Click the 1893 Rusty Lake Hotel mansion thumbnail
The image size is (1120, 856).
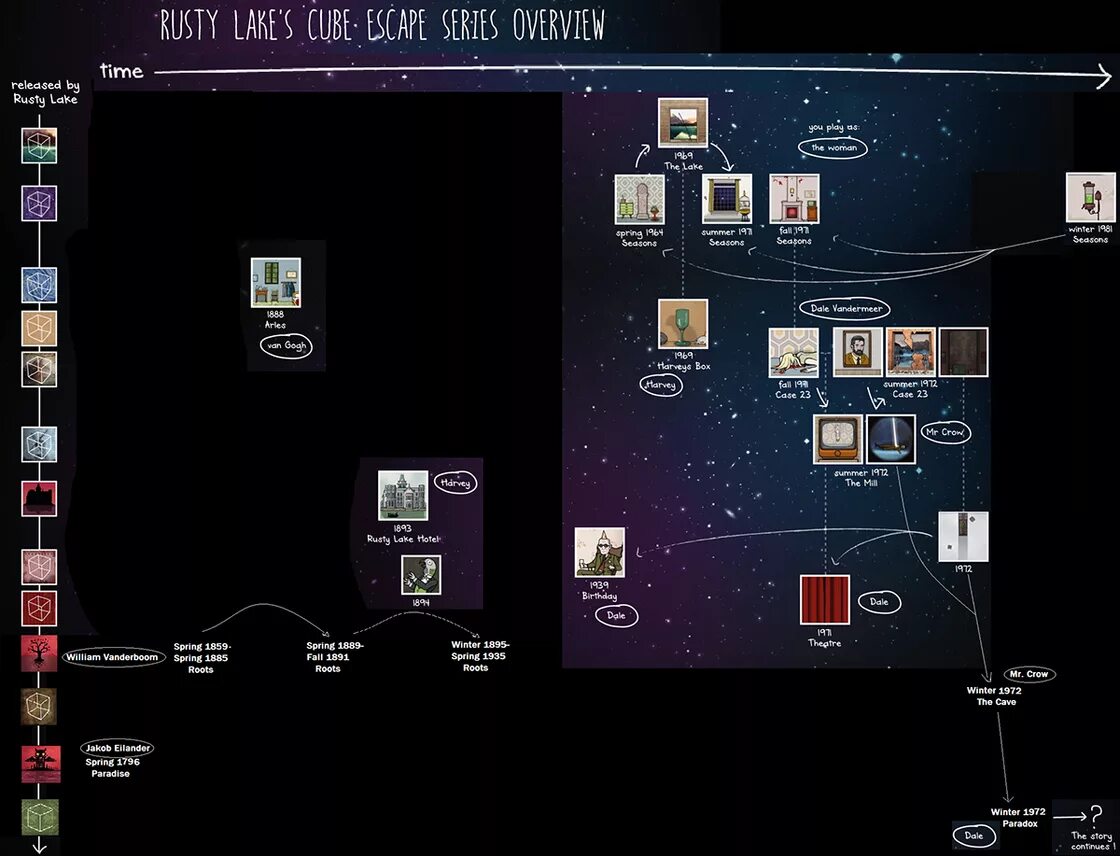pos(403,495)
